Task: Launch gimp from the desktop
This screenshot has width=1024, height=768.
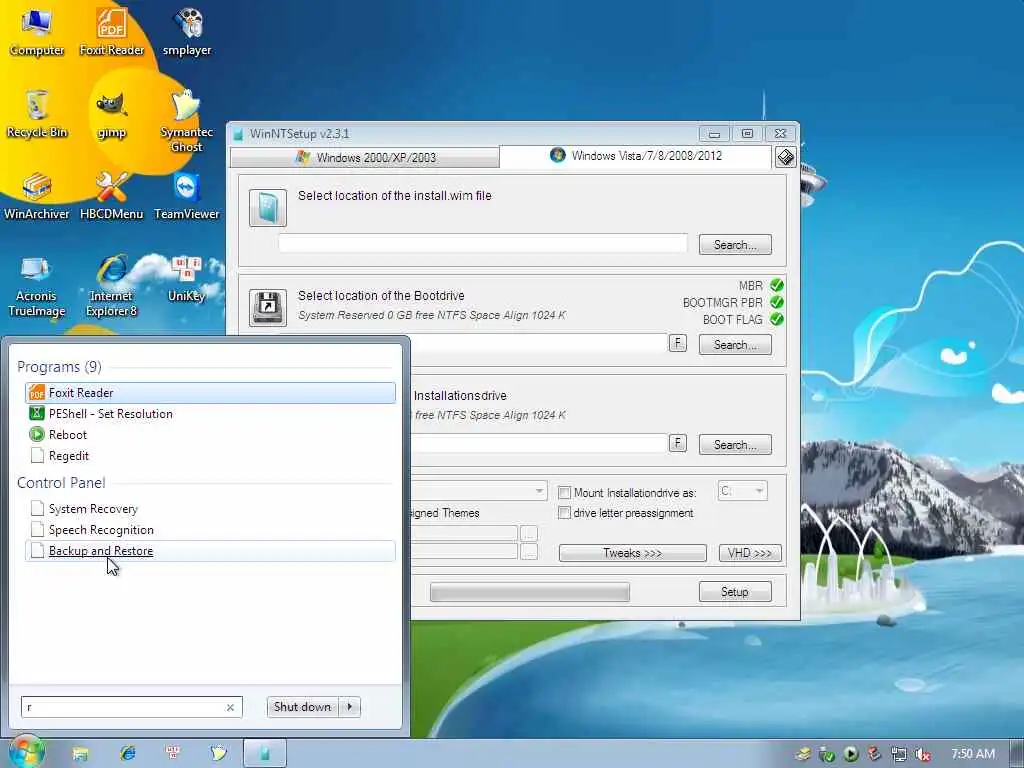Action: [x=112, y=114]
